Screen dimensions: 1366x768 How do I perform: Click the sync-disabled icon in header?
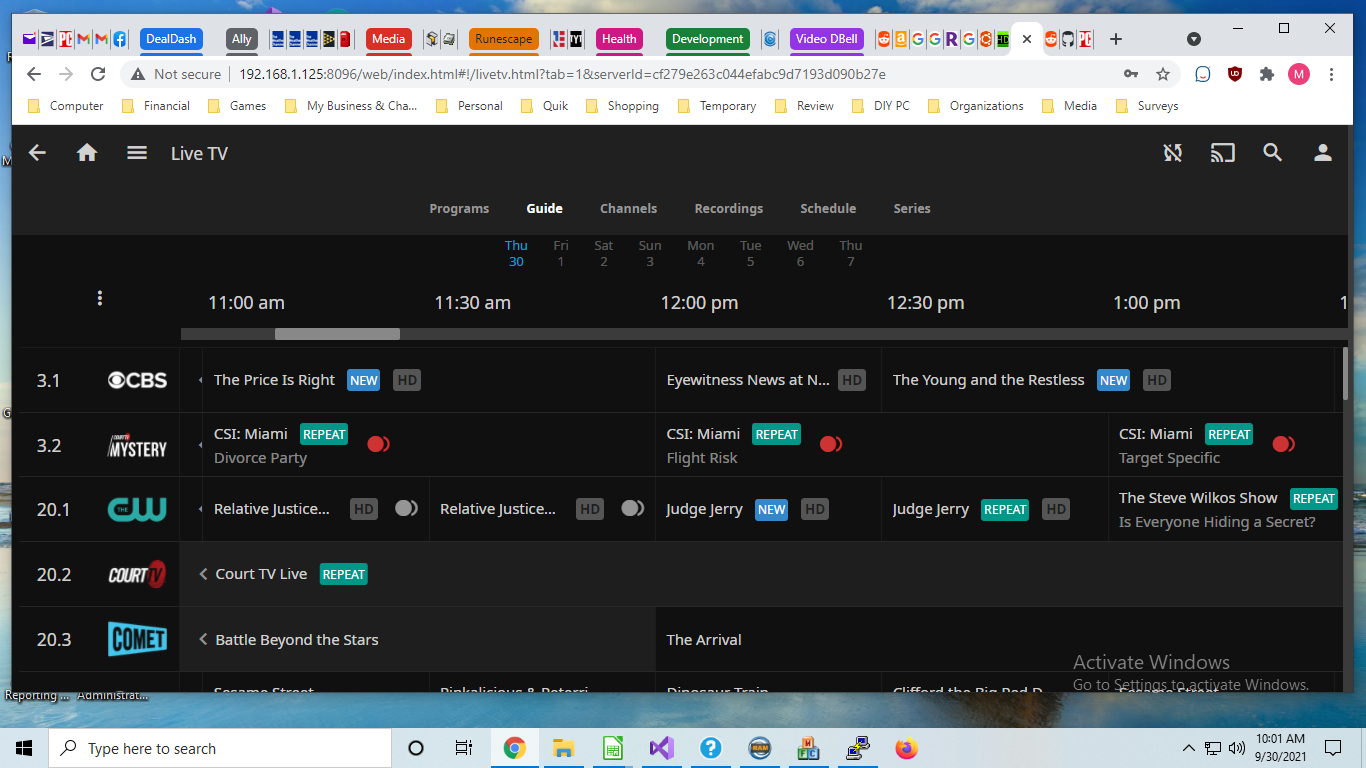(x=1173, y=153)
